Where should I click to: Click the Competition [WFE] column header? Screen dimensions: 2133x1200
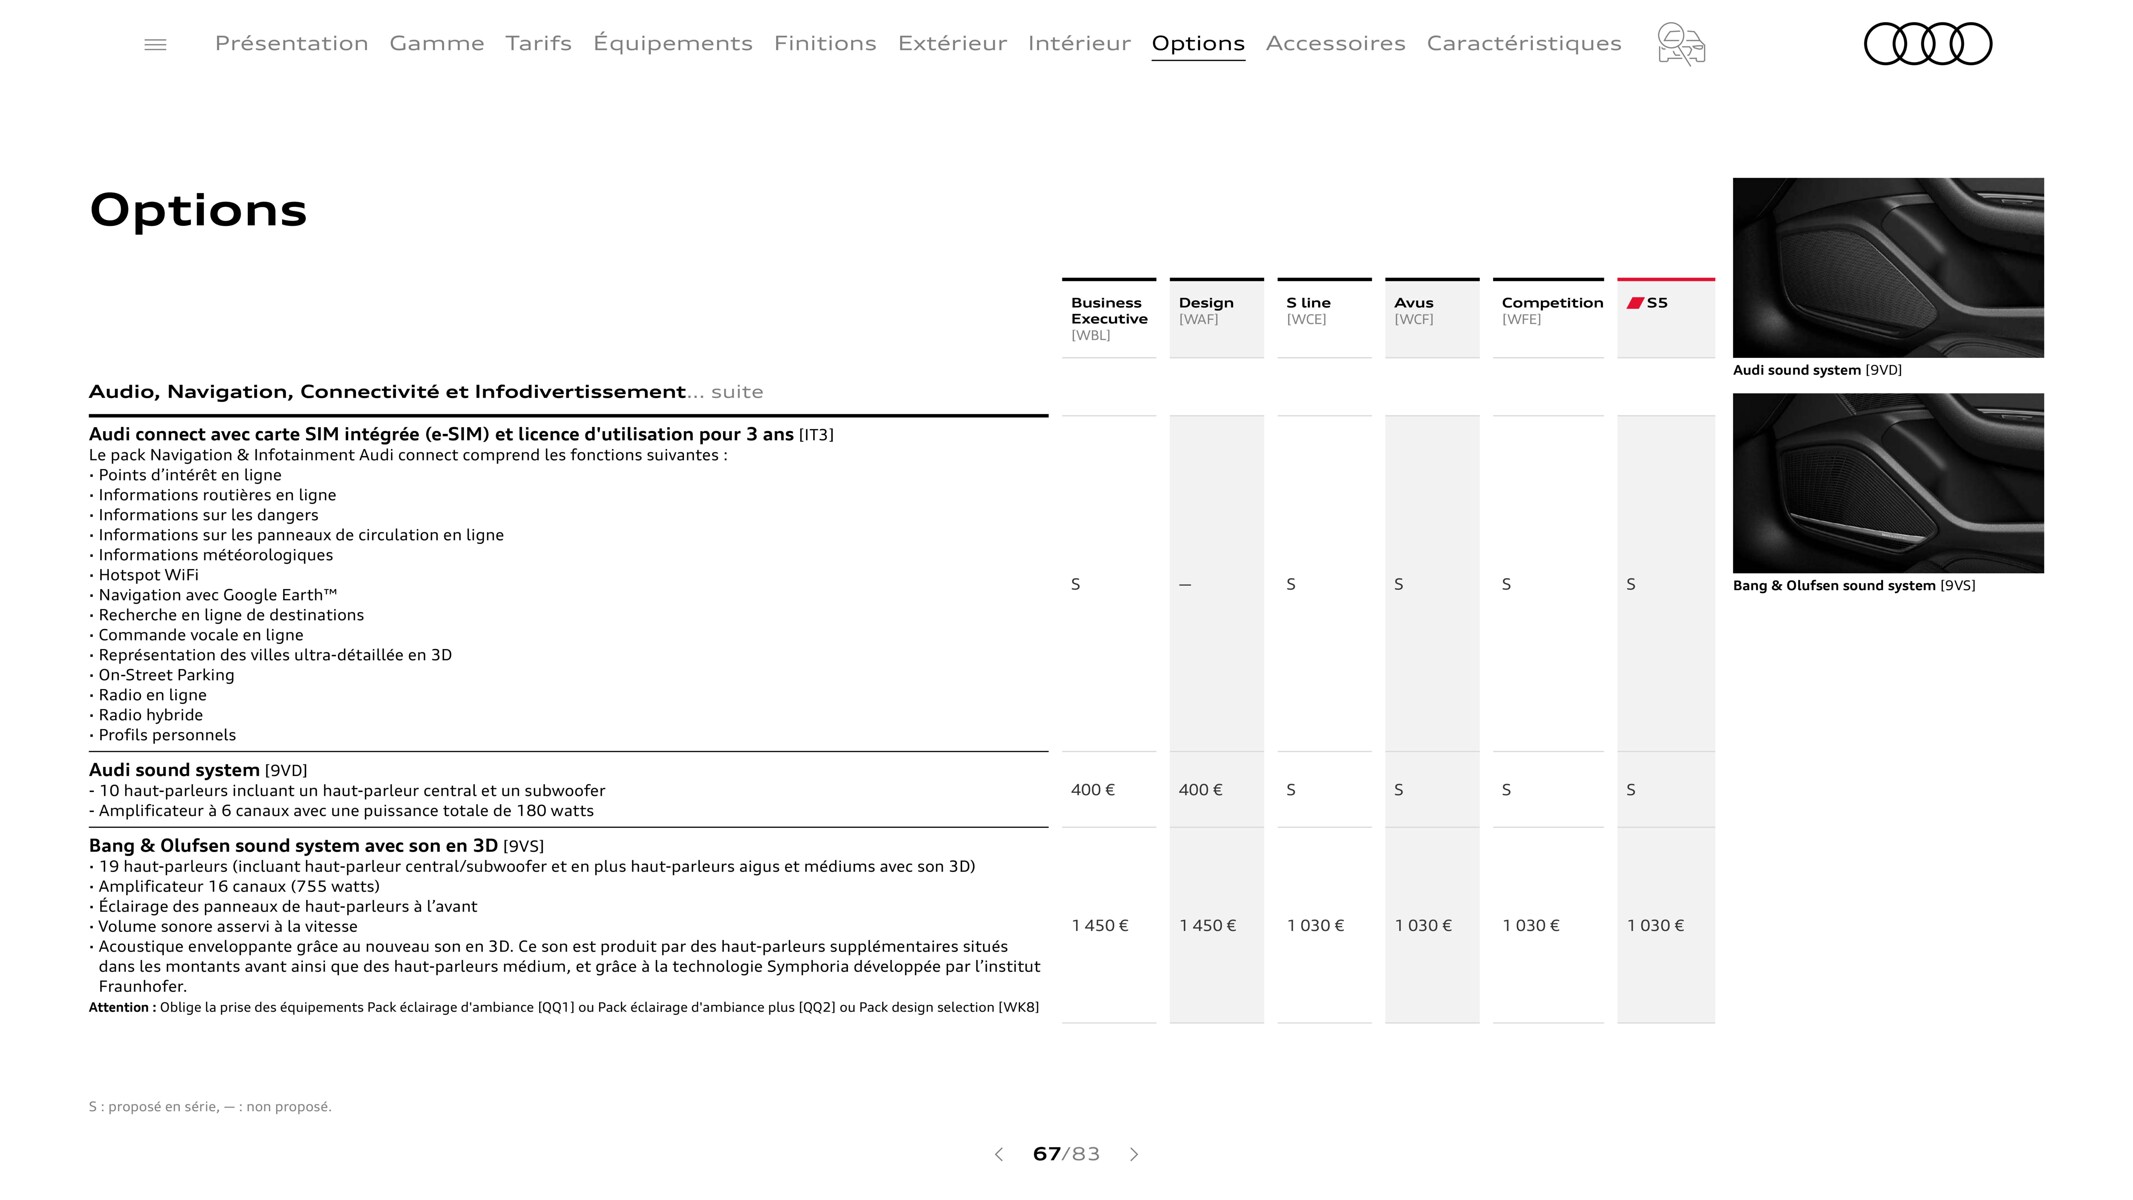(1548, 318)
